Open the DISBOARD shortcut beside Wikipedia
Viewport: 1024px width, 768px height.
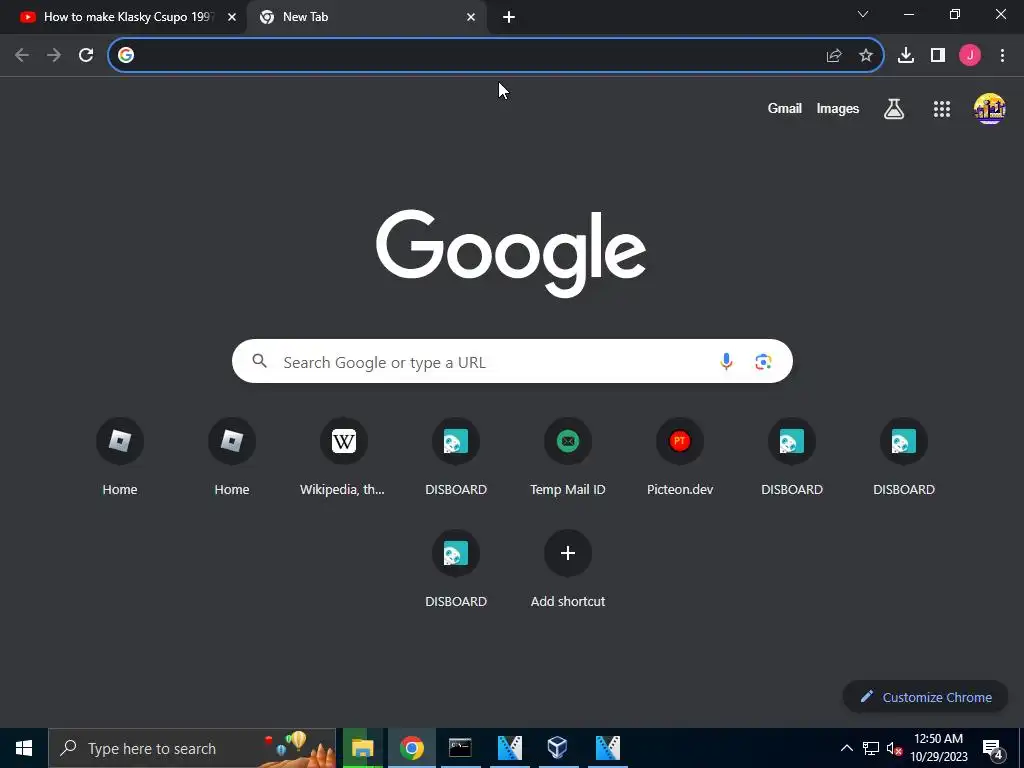coord(456,456)
